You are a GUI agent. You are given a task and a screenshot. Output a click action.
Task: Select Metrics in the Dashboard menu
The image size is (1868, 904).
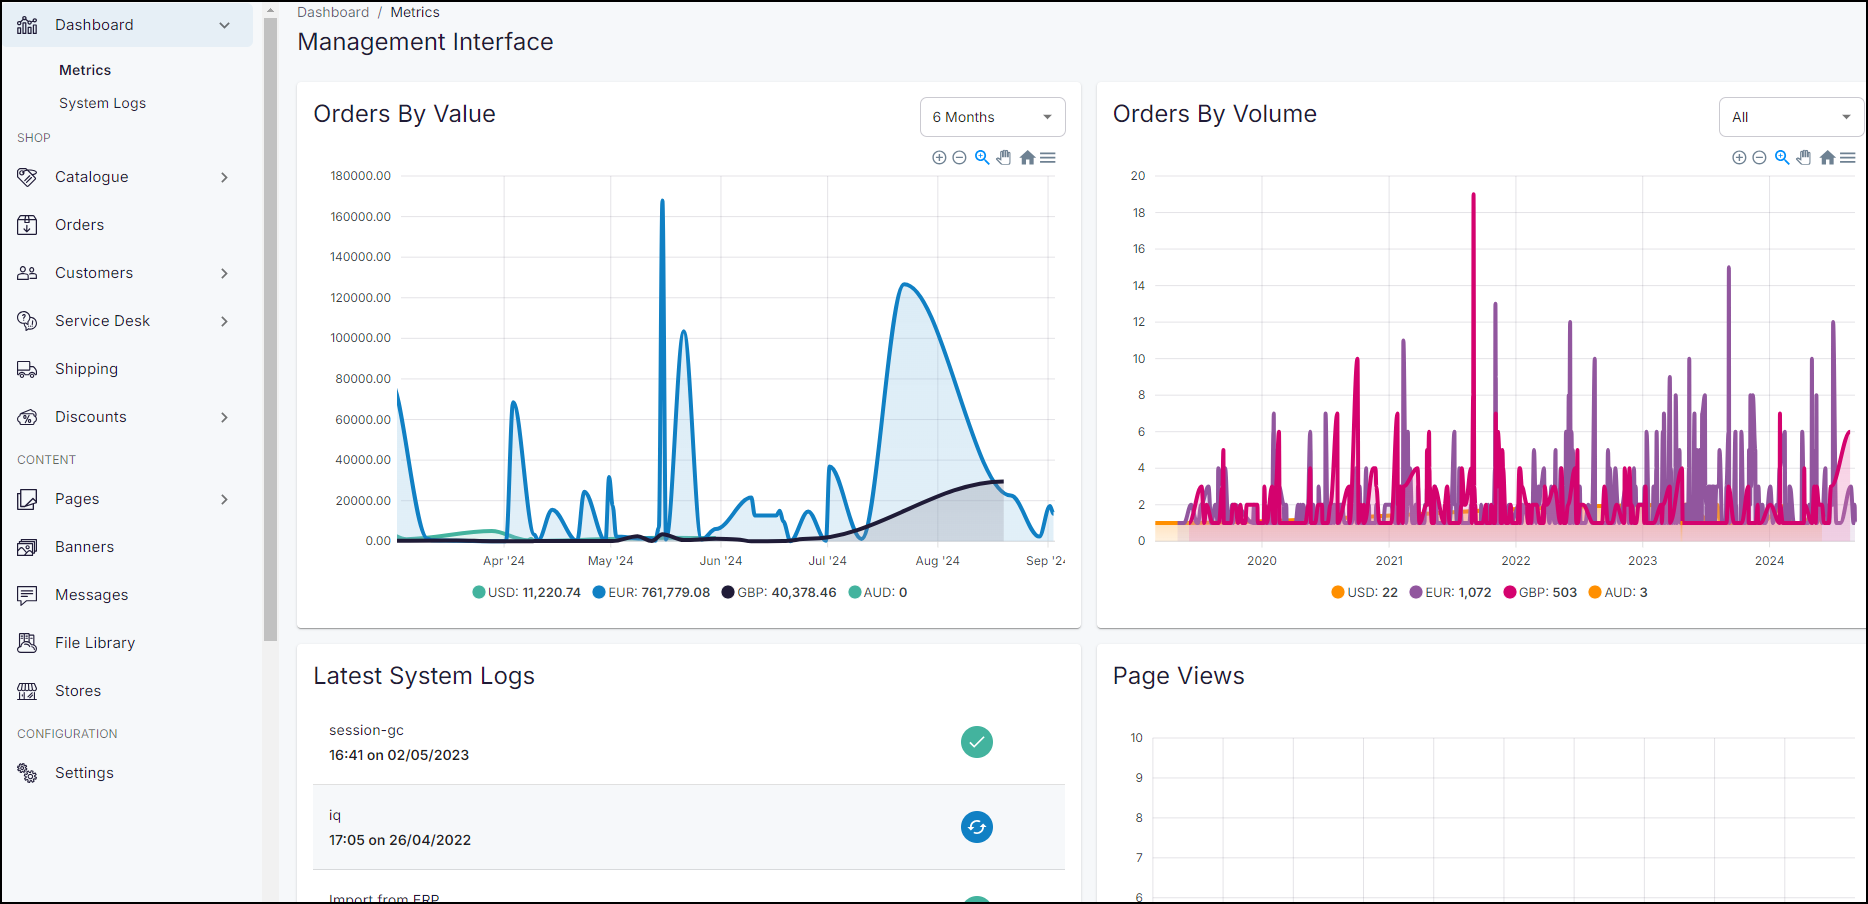click(84, 69)
